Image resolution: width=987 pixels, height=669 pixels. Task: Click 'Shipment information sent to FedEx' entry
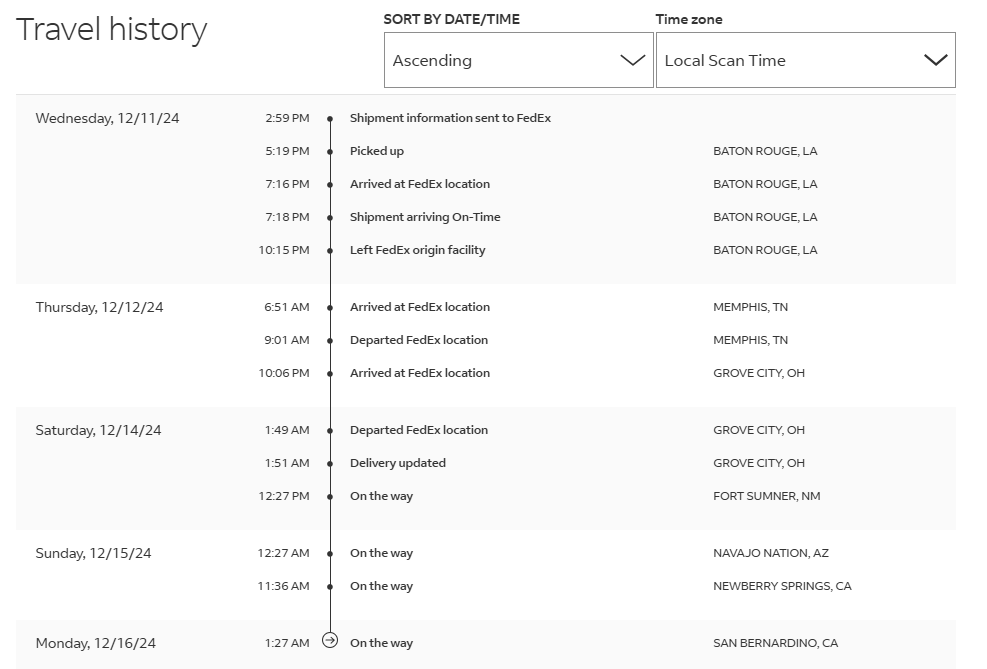tap(450, 118)
